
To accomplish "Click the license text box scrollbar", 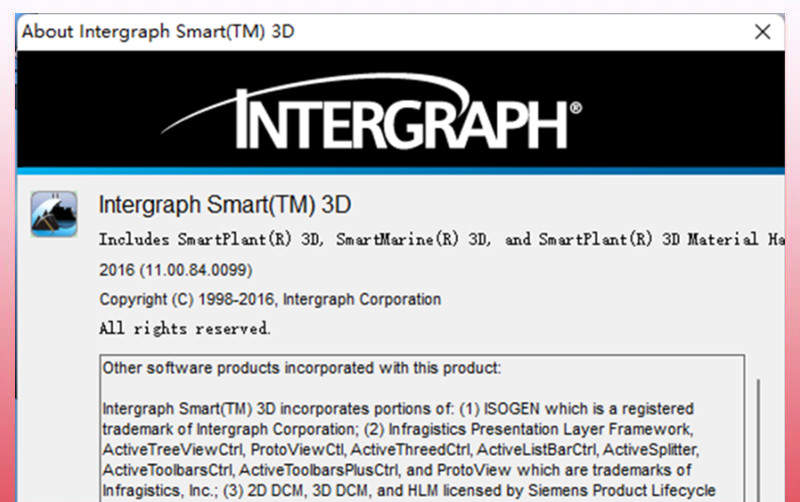I will point(758,440).
